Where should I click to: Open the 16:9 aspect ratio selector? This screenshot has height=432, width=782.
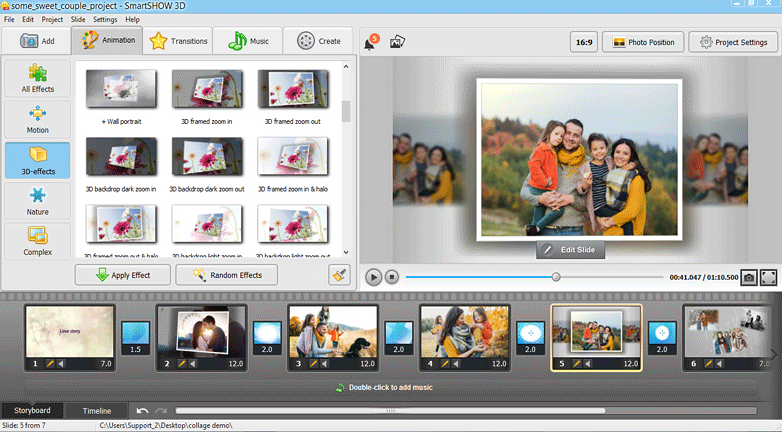coord(584,42)
